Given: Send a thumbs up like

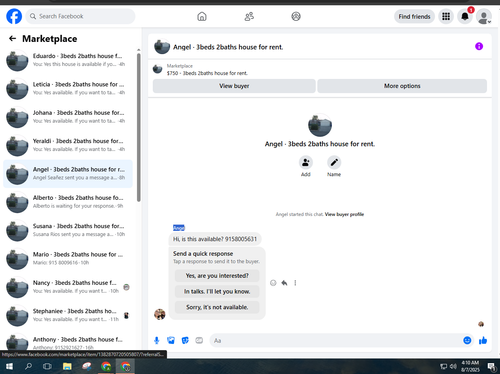Looking at the screenshot, I should pyautogui.click(x=483, y=340).
